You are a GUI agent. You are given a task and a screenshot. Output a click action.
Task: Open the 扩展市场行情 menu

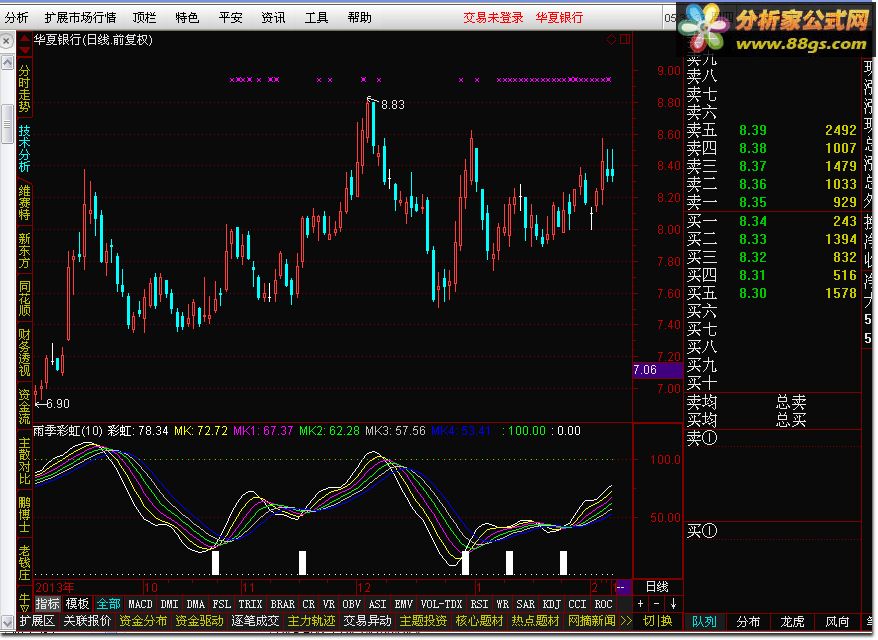[80, 18]
